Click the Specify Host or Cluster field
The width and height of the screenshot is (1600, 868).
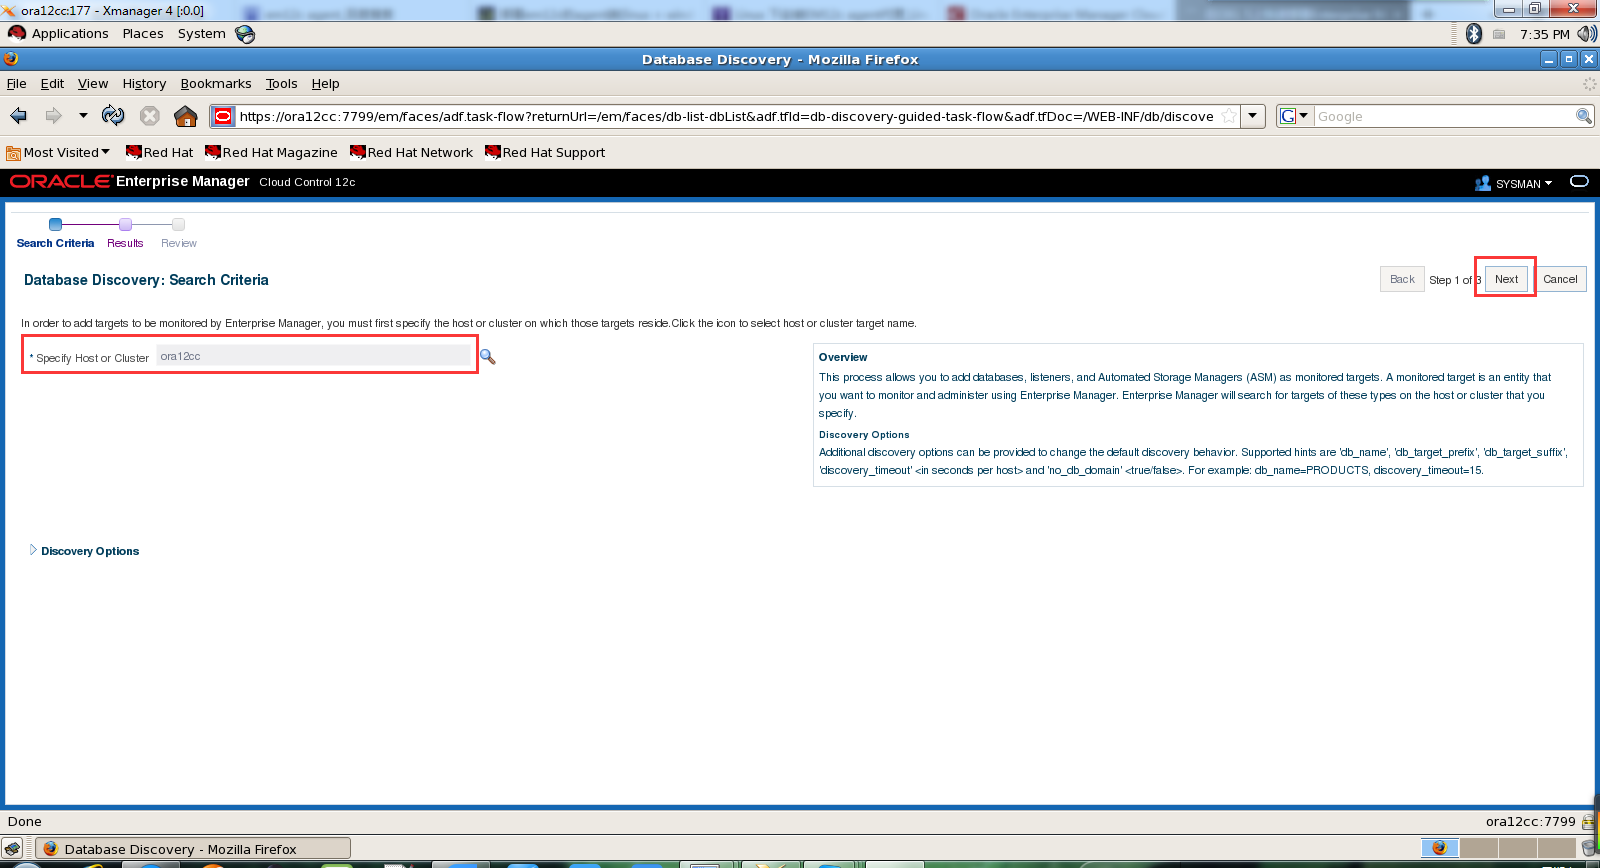tap(313, 356)
